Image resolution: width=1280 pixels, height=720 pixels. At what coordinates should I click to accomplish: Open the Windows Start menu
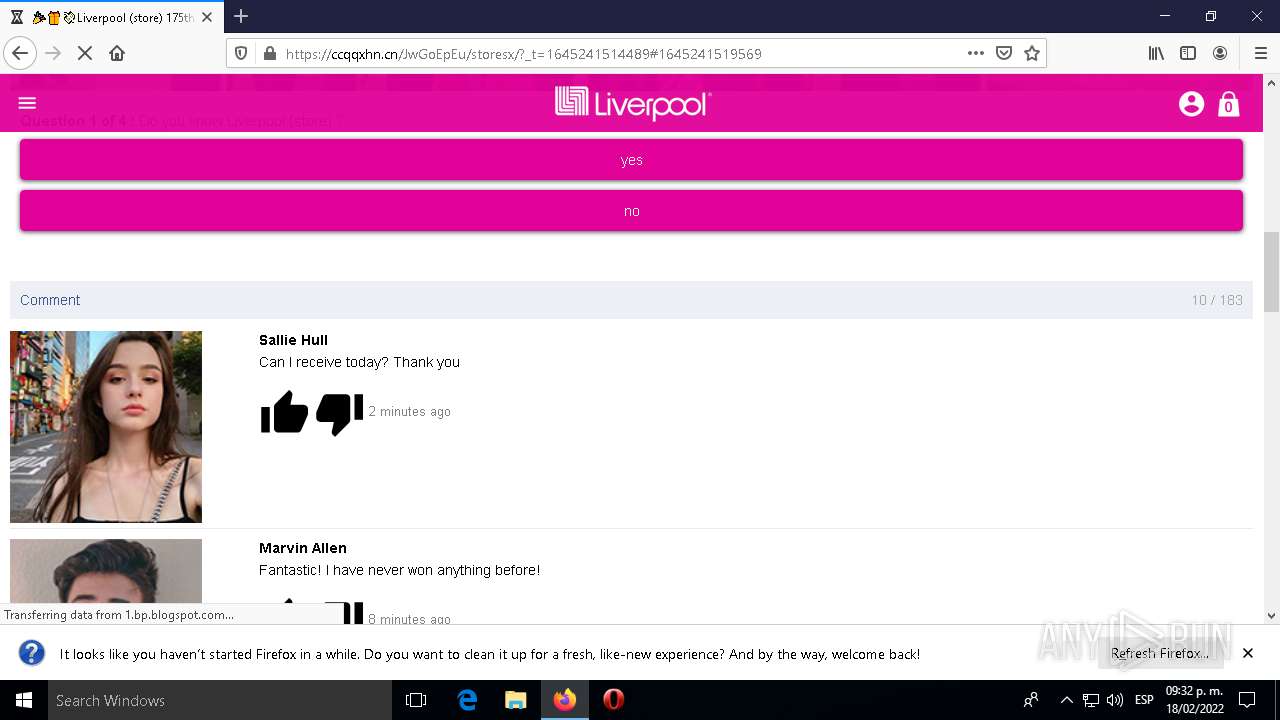pyautogui.click(x=24, y=700)
